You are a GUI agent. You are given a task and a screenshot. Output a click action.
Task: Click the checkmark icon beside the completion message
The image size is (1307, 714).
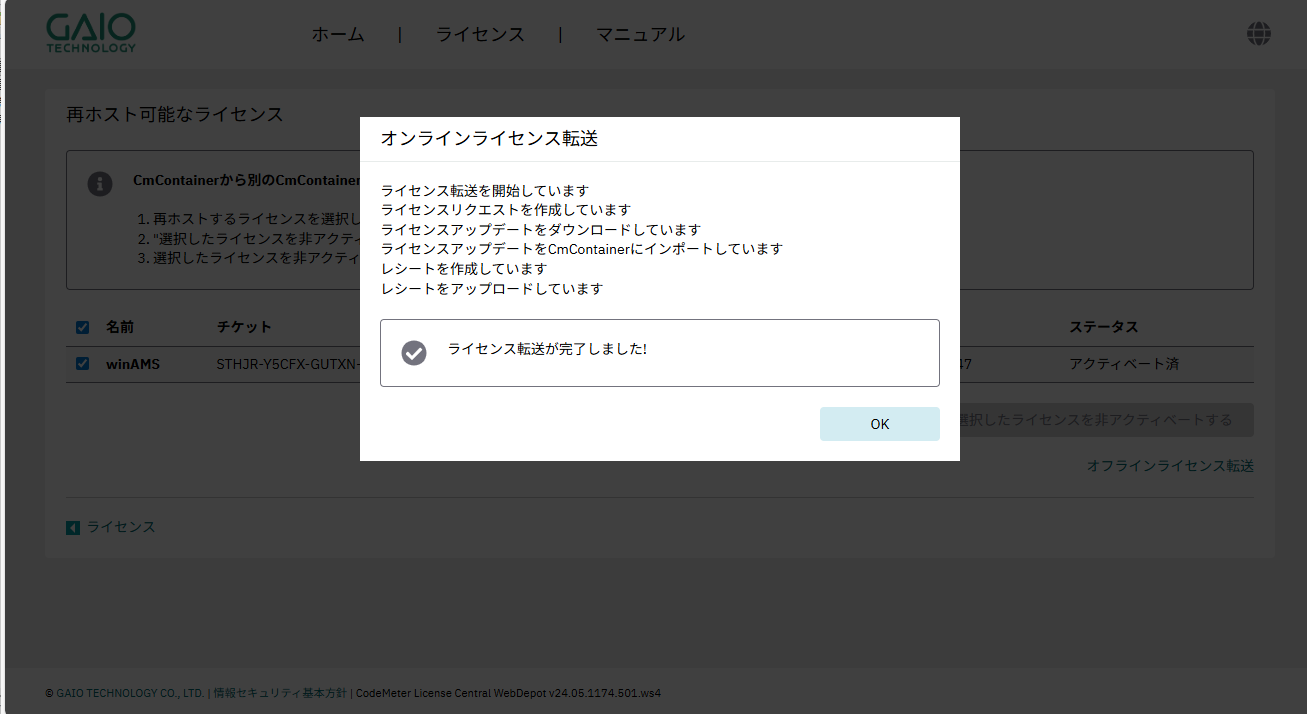[413, 352]
